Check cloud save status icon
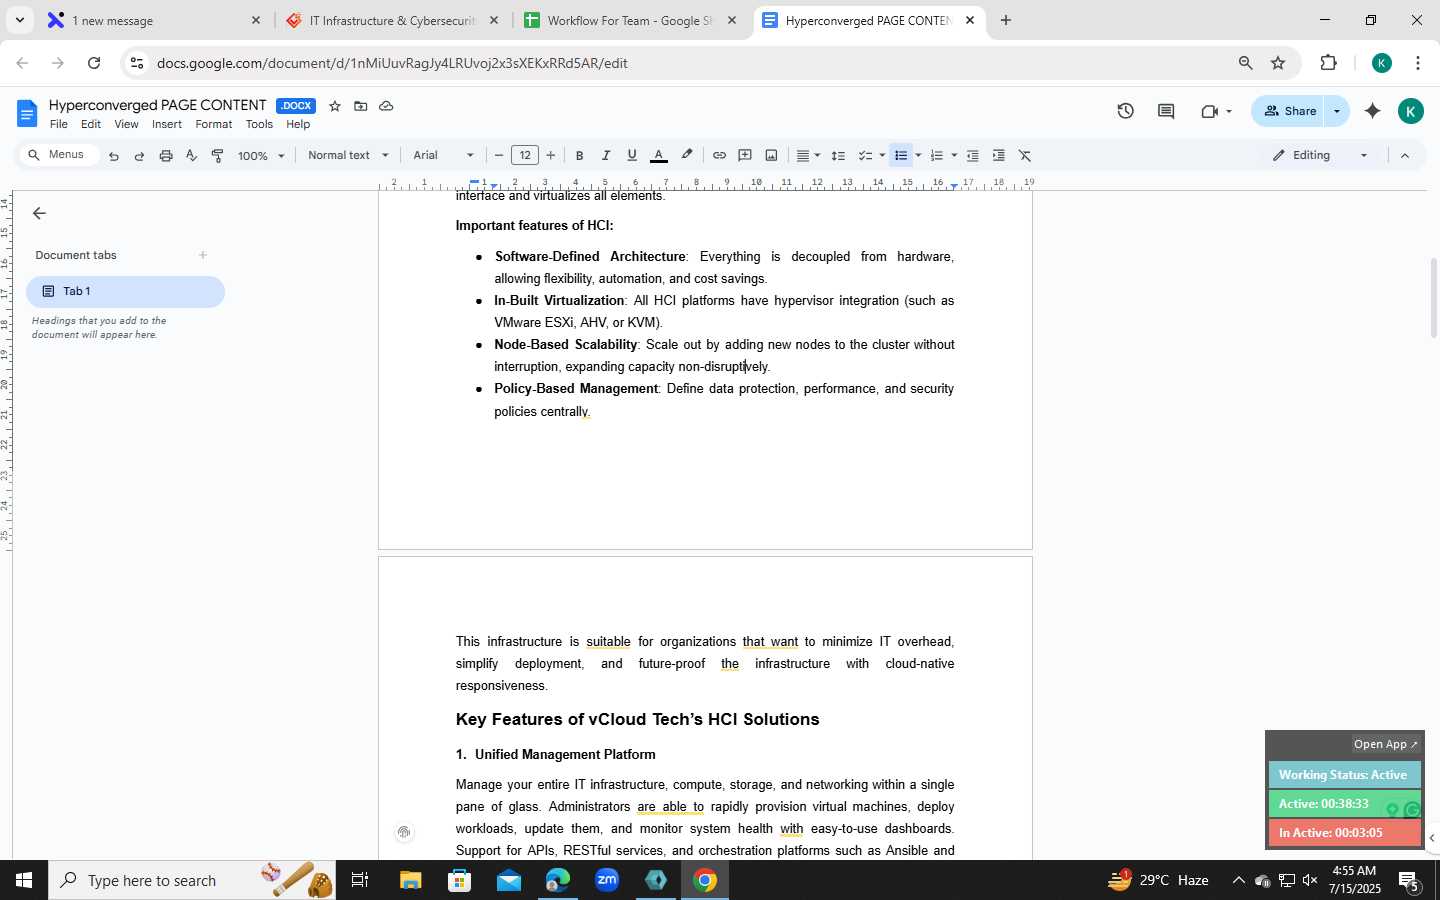The height and width of the screenshot is (900, 1440). (x=386, y=106)
